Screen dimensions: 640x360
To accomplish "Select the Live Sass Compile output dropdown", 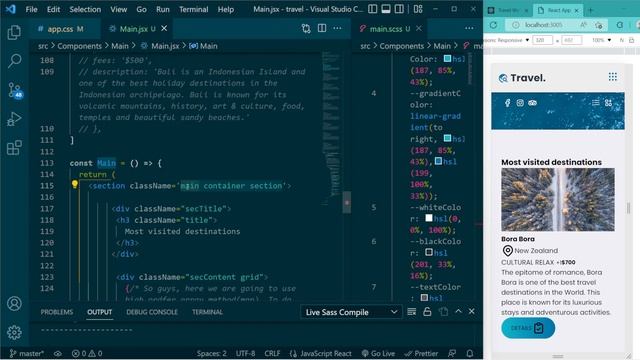I will 351,312.
